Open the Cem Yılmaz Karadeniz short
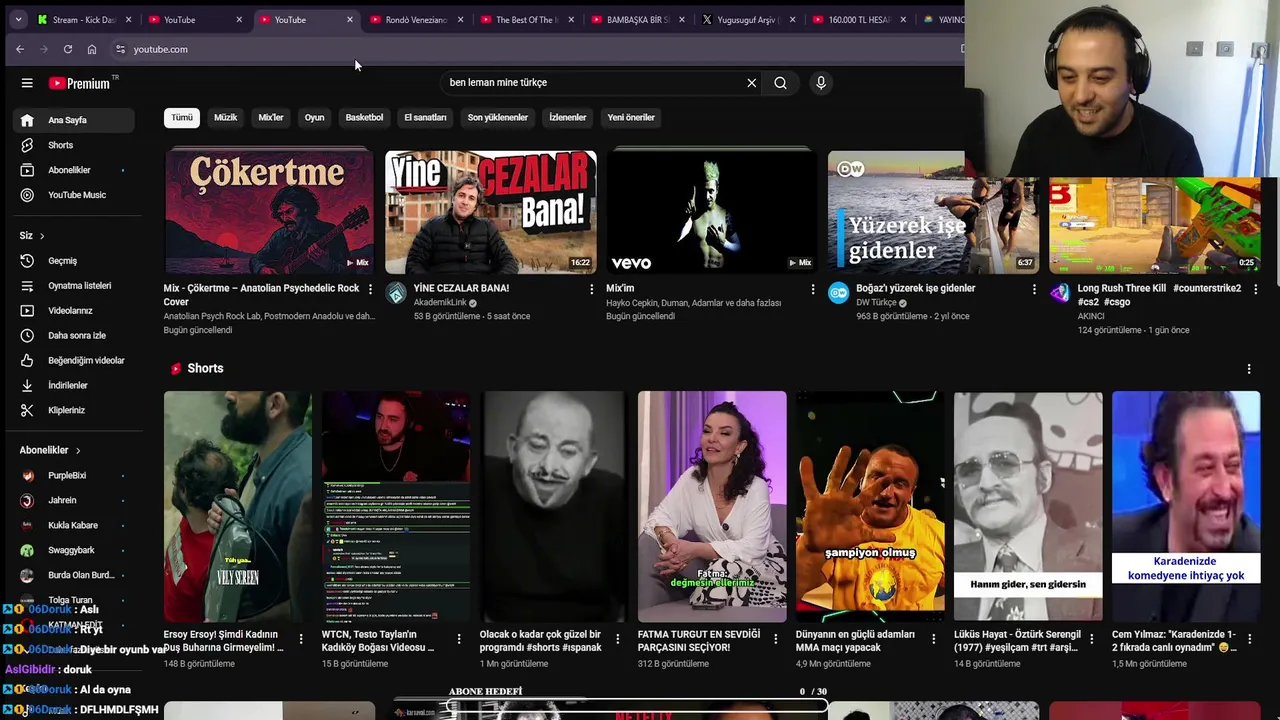 [1186, 506]
